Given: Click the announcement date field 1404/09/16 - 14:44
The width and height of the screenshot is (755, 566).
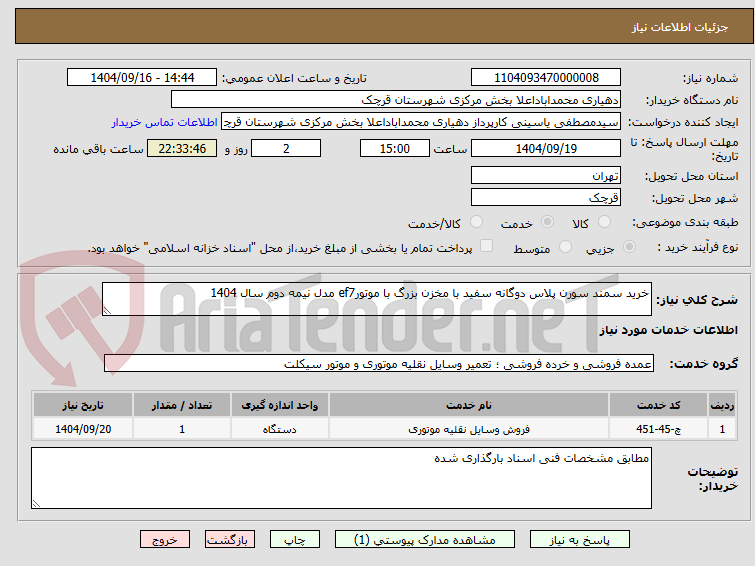Looking at the screenshot, I should click(142, 78).
